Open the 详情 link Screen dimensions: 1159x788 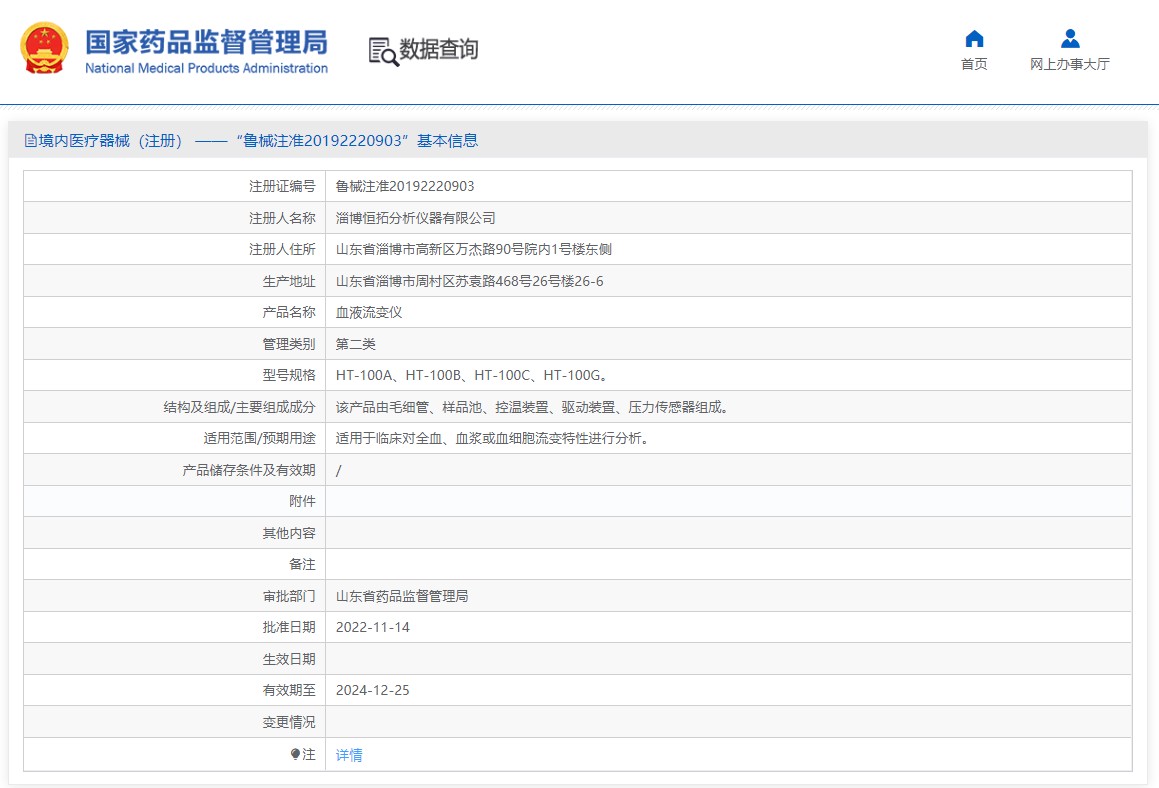[x=349, y=755]
